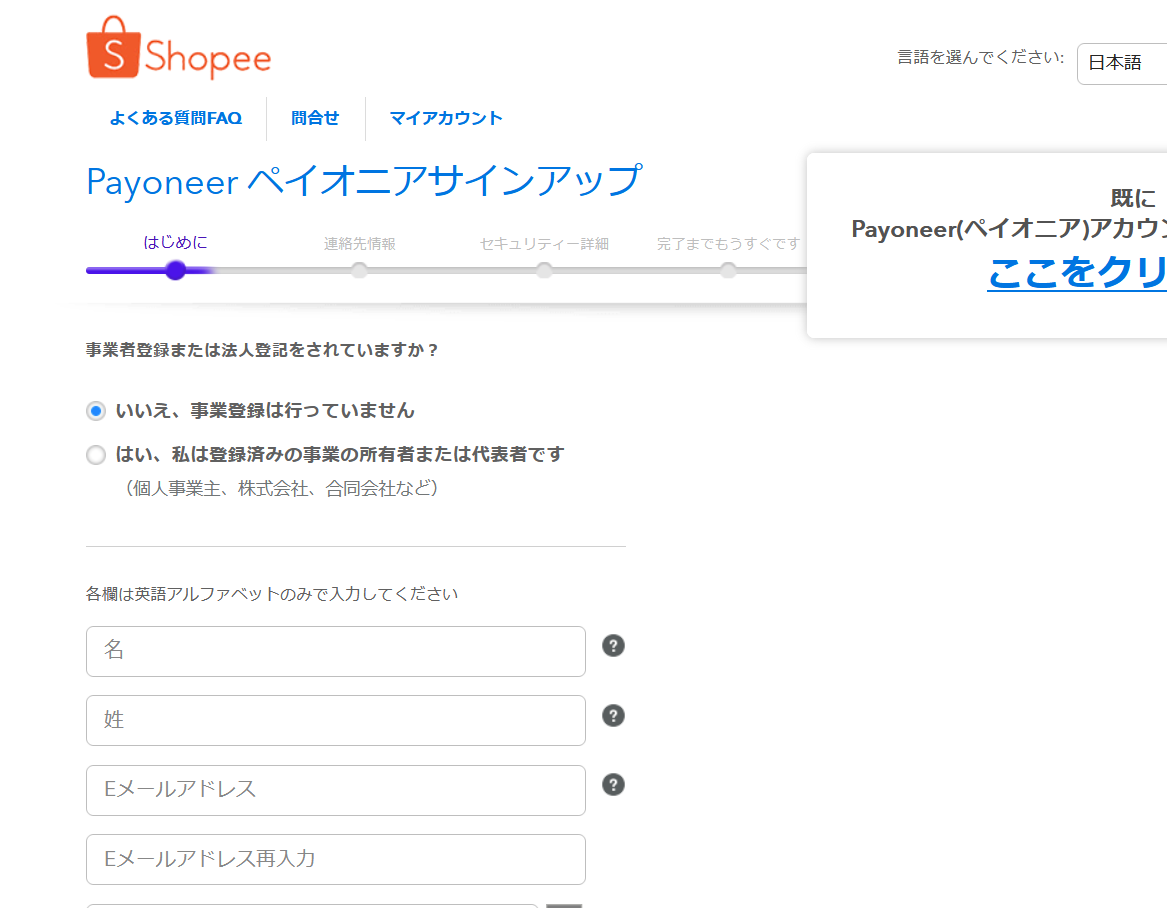Screen dimensions: 1167x908
Task: Open よくある質問FAQ page
Action: coord(175,118)
